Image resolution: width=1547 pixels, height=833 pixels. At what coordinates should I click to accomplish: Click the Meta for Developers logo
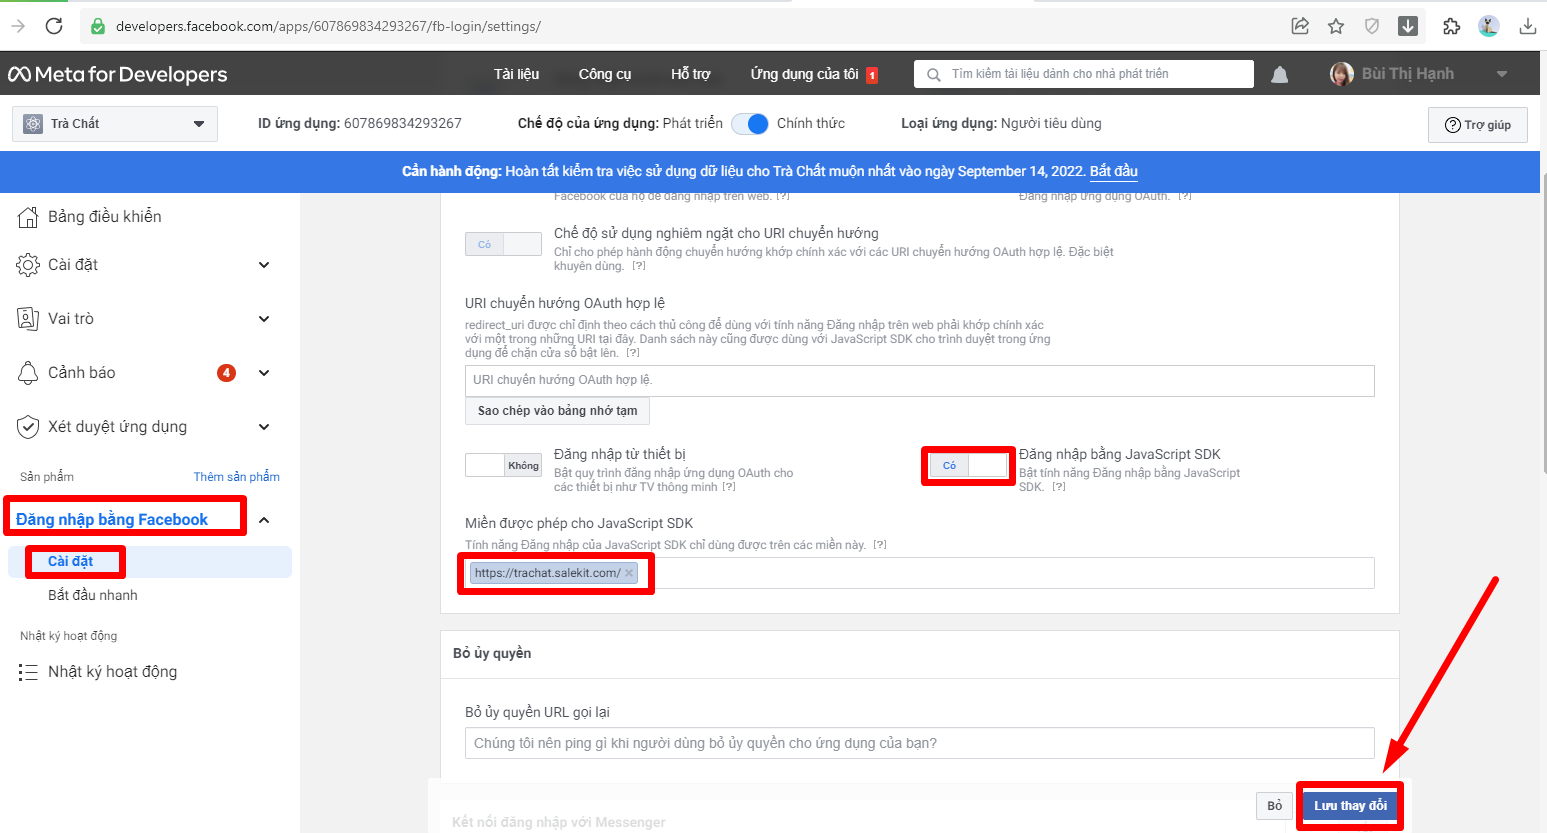point(118,74)
